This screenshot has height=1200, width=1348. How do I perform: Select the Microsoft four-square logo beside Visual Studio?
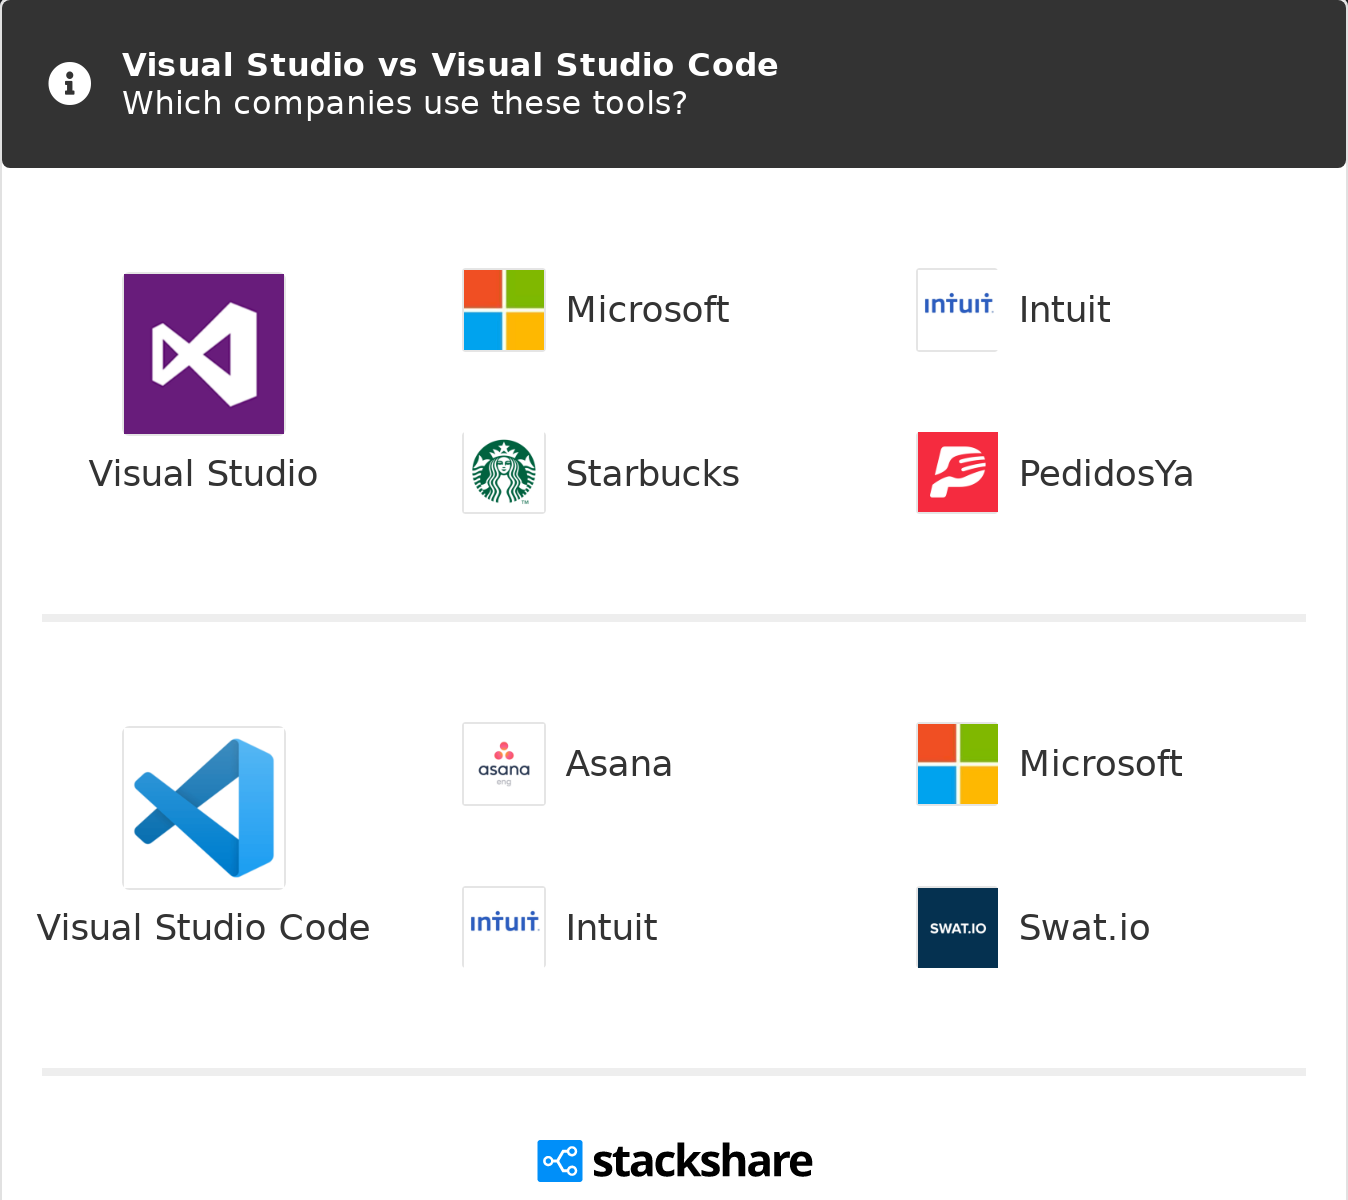(503, 309)
